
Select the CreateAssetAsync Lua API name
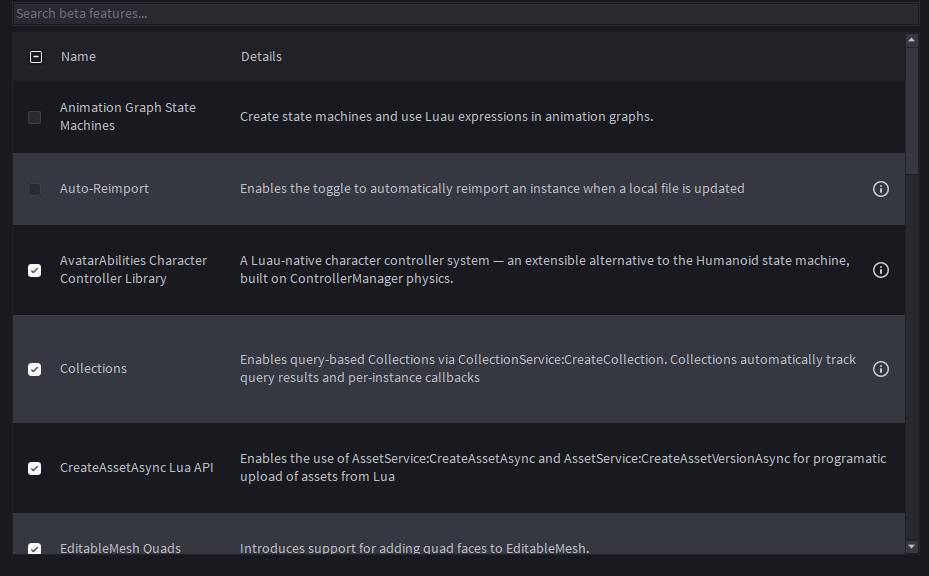pyautogui.click(x=136, y=468)
